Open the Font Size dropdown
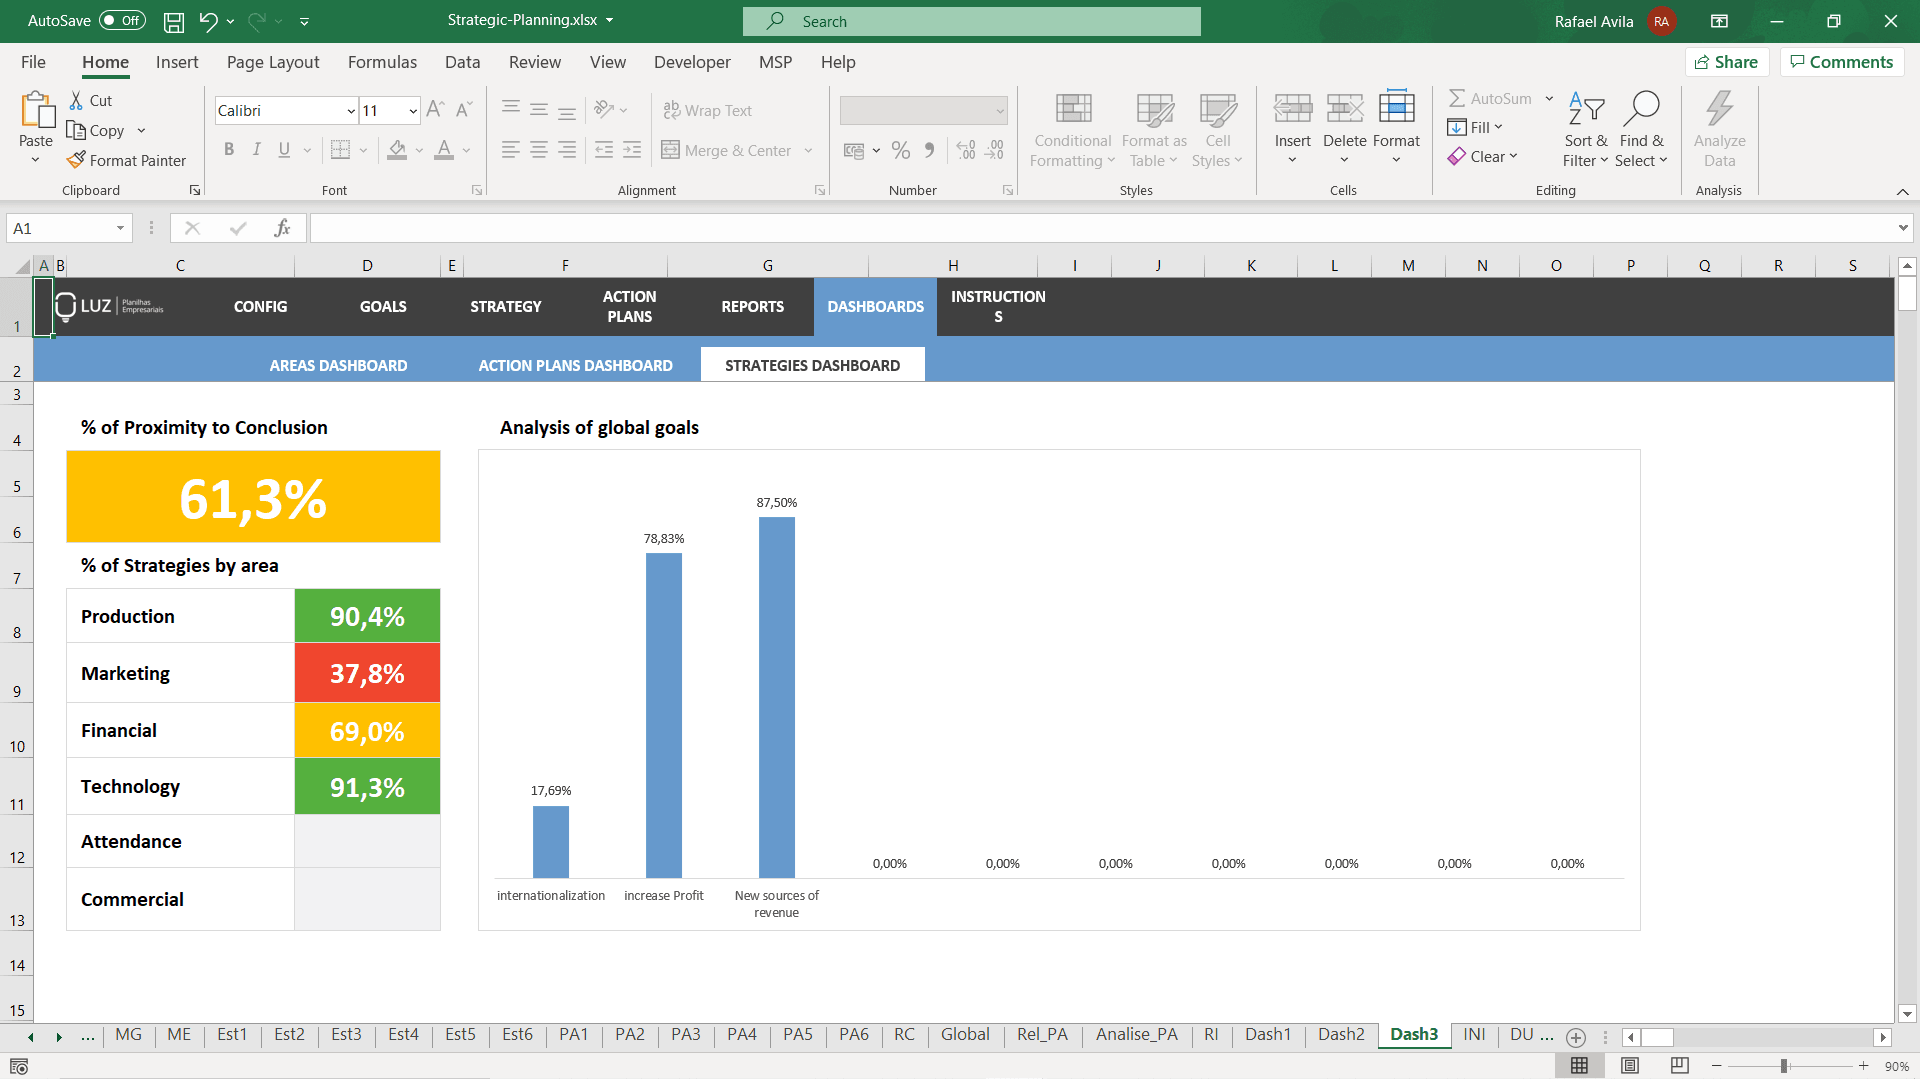Screen dimensions: 1920x1079 pos(411,110)
